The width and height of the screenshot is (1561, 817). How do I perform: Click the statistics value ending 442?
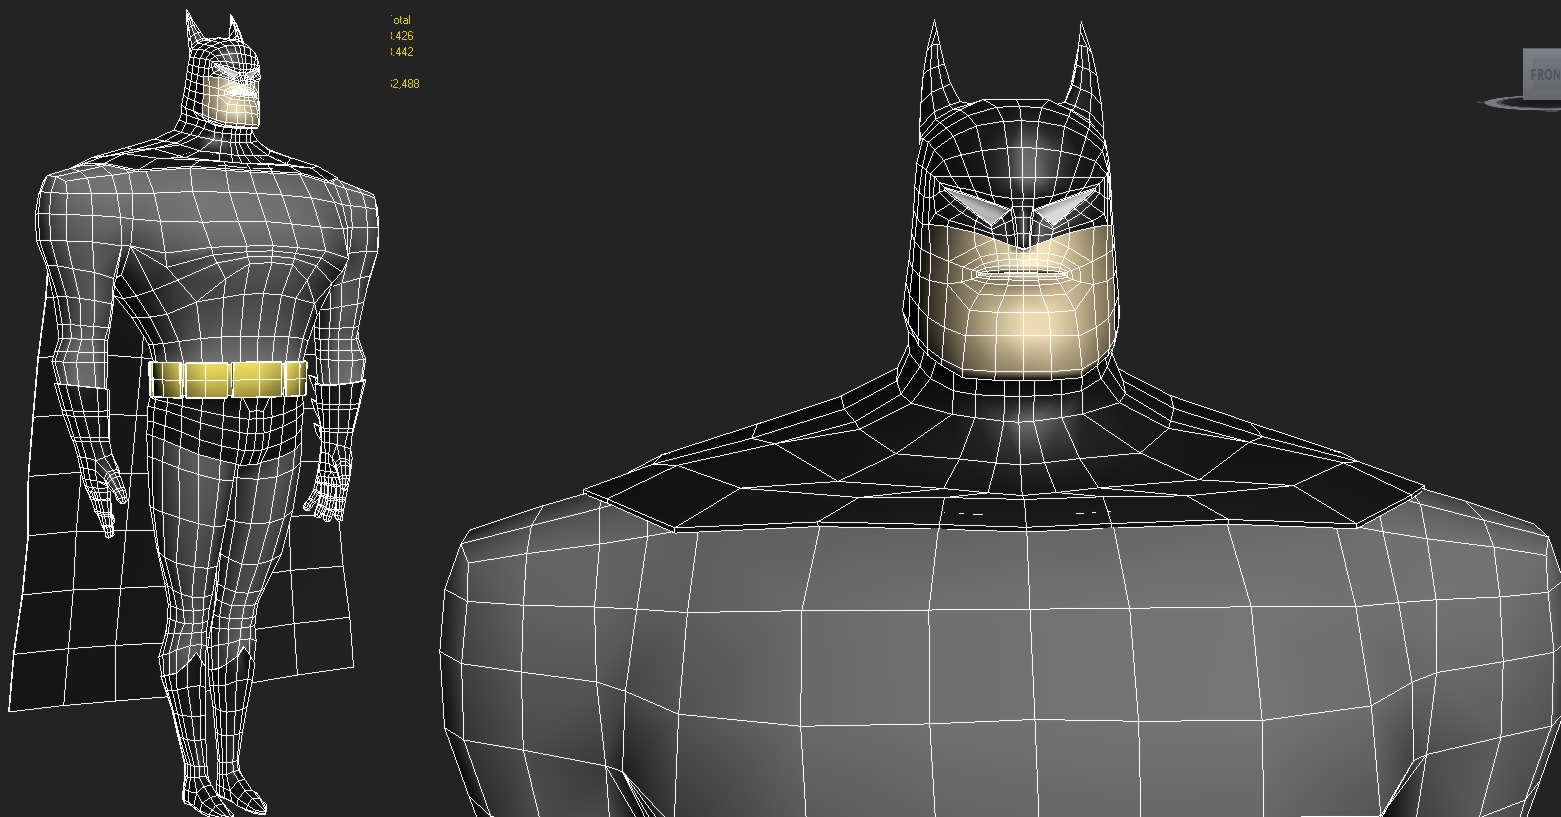400,52
